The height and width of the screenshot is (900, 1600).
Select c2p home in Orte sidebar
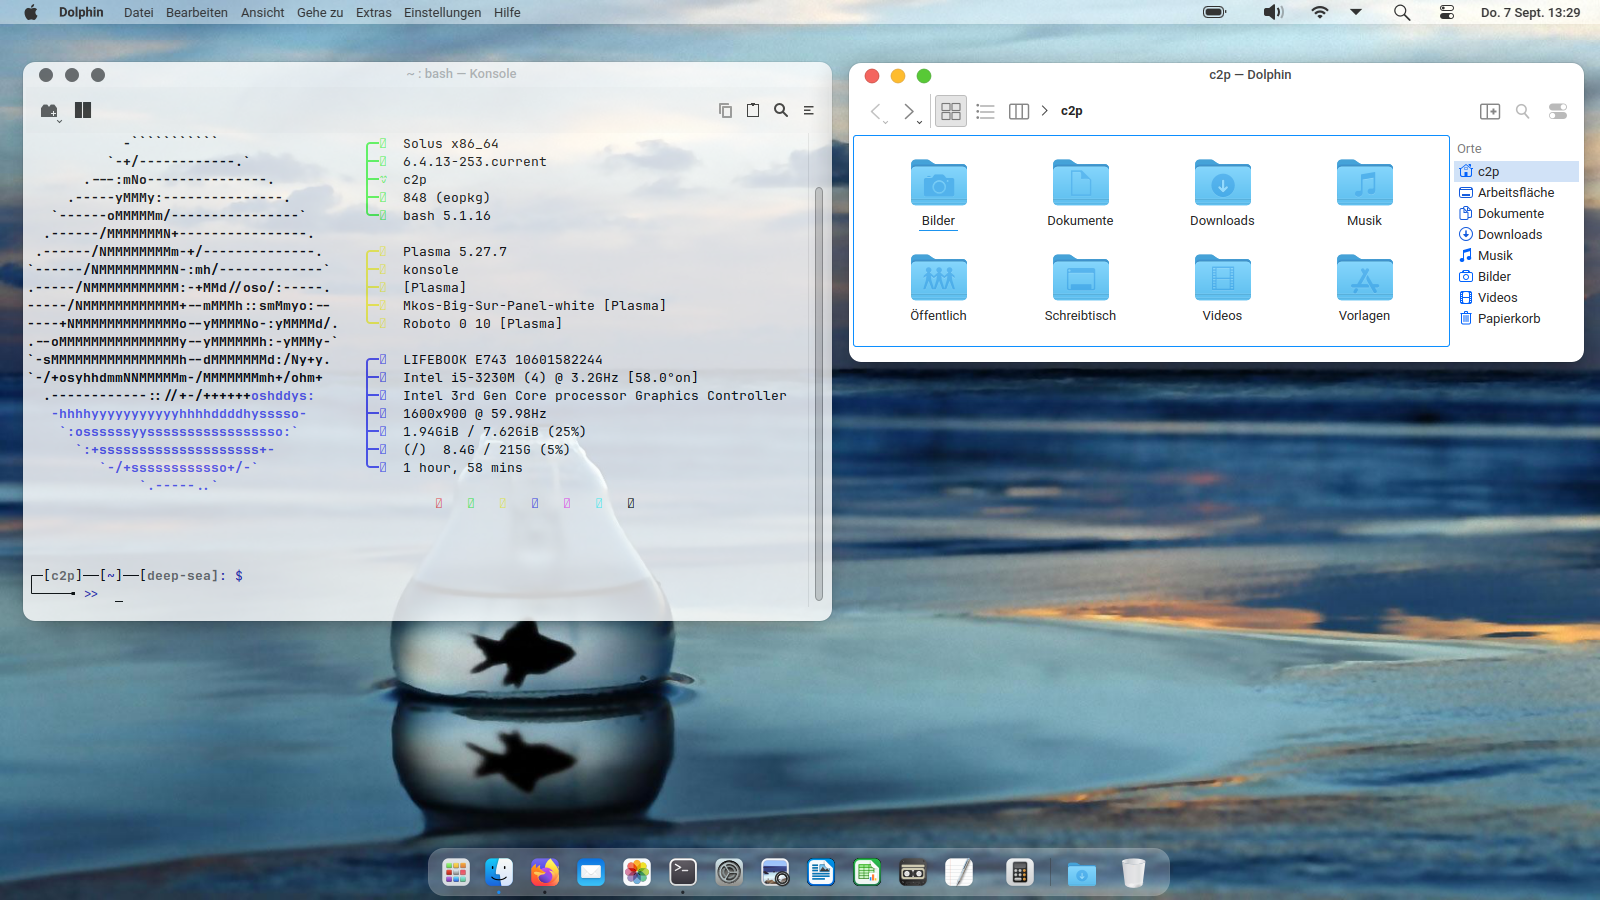(x=1516, y=171)
